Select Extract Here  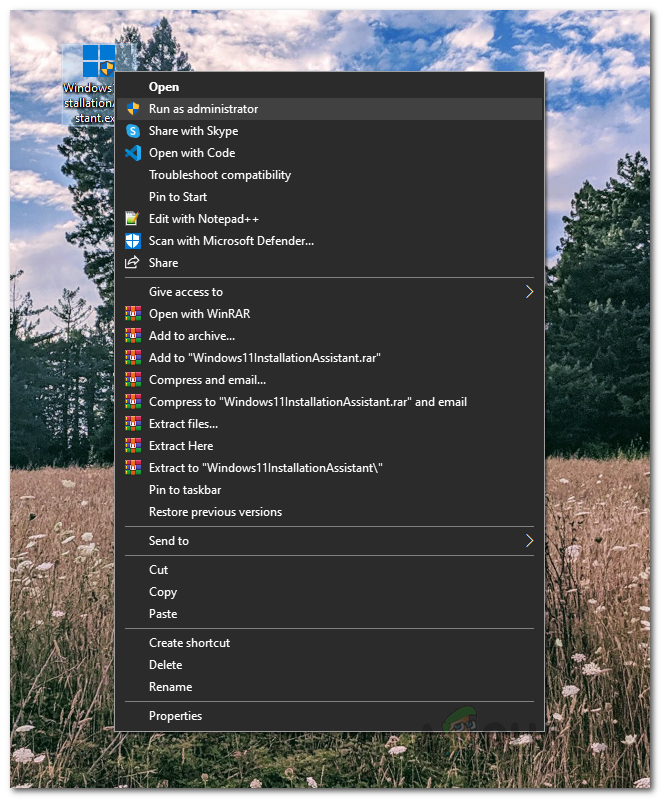tap(329, 446)
